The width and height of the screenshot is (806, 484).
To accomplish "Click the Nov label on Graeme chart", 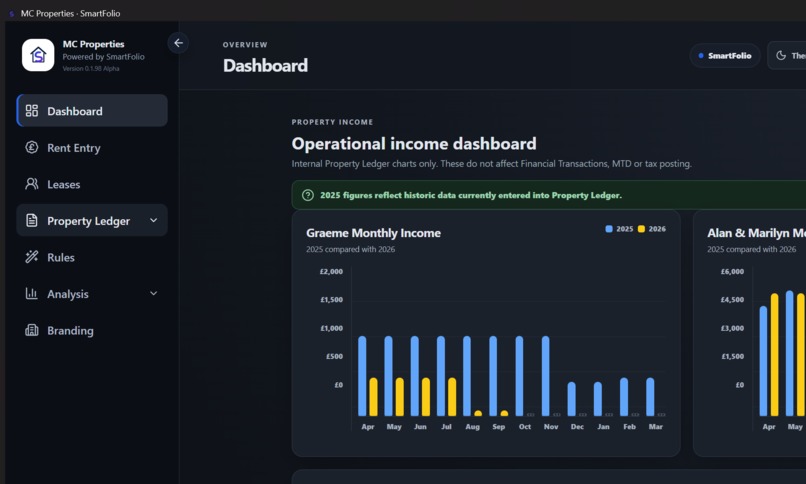I will pos(551,427).
